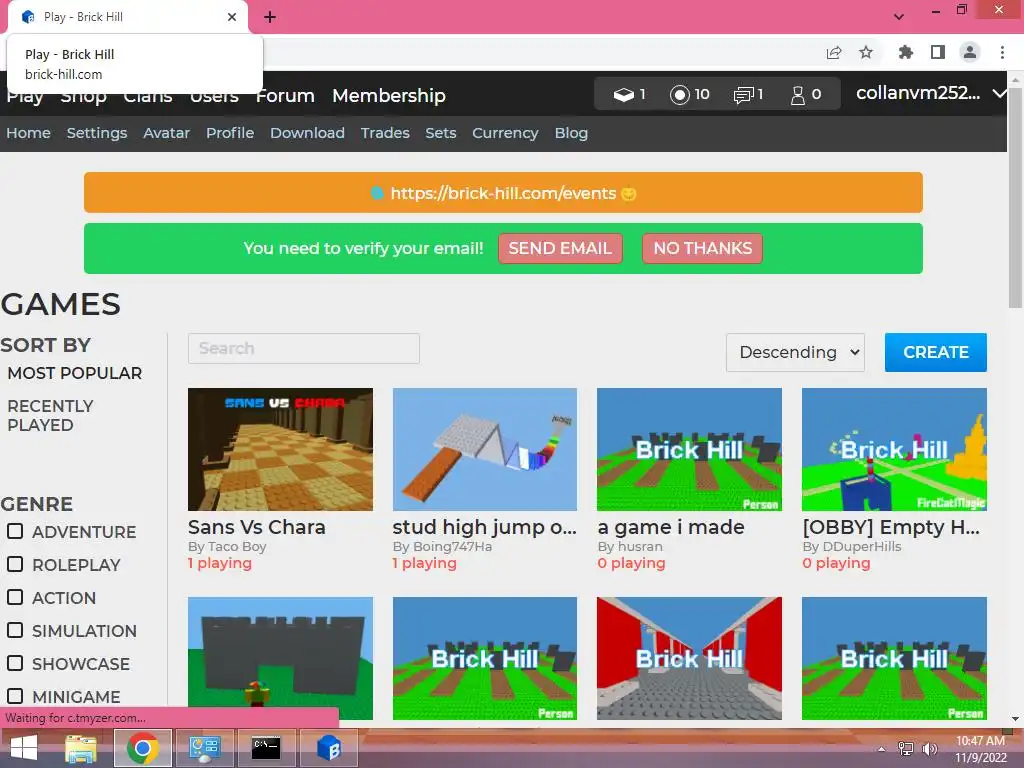1024x768 pixels.
Task: Open the Sets subnav link
Action: click(x=441, y=133)
